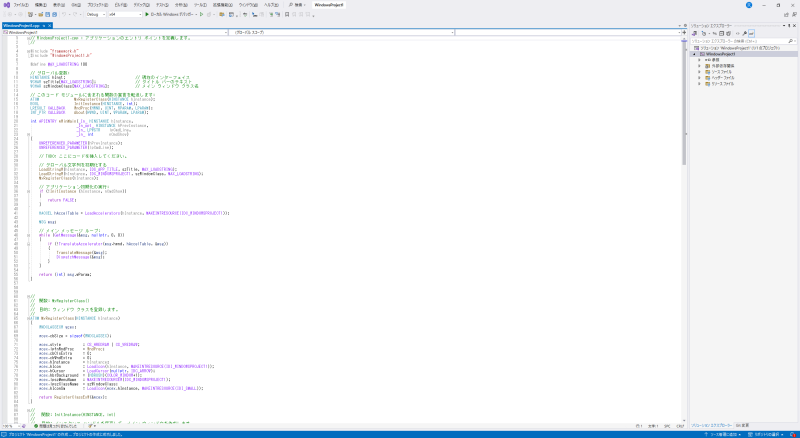
Task: Open the ヘルプ (Help) menu
Action: click(271, 5)
